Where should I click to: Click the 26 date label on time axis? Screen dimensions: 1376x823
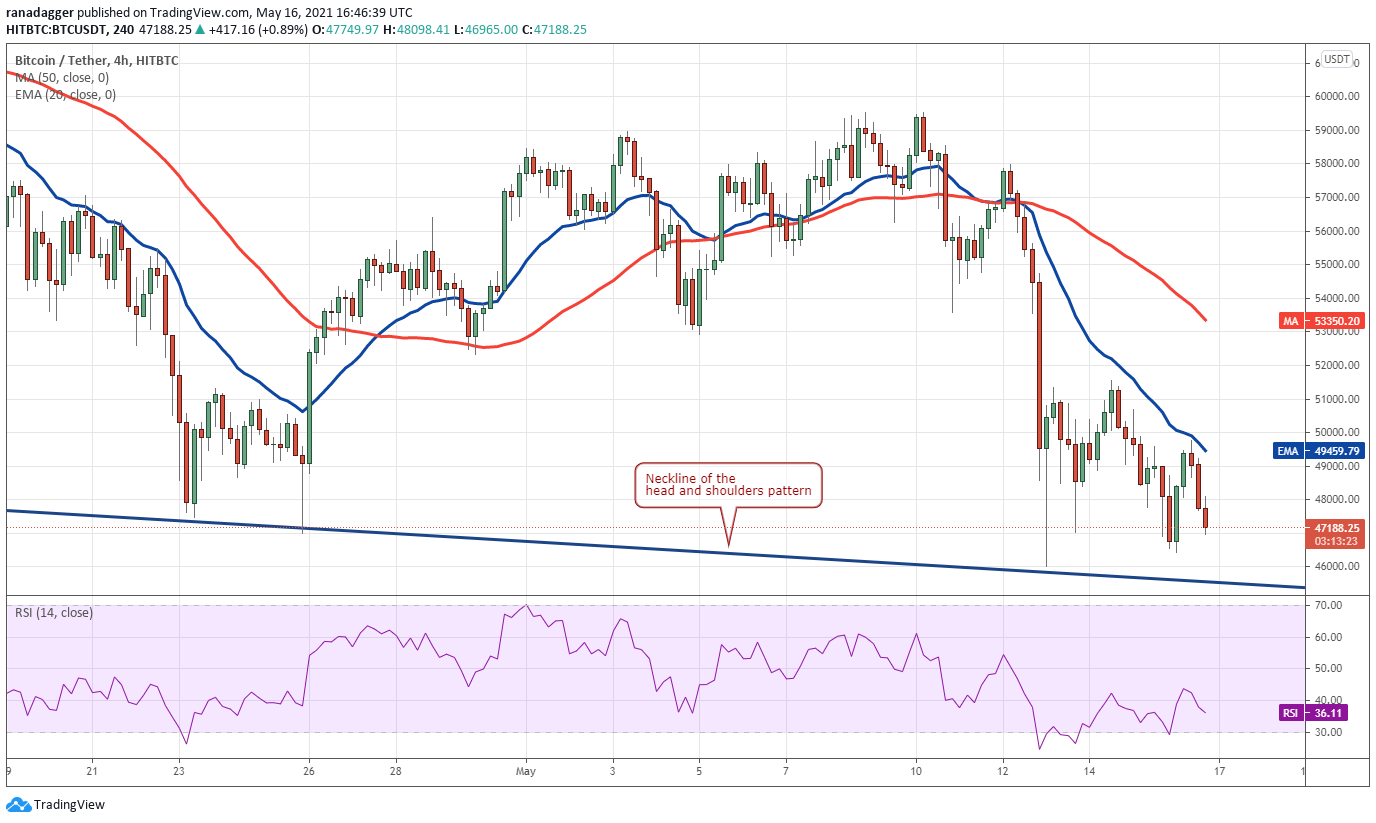pyautogui.click(x=309, y=771)
